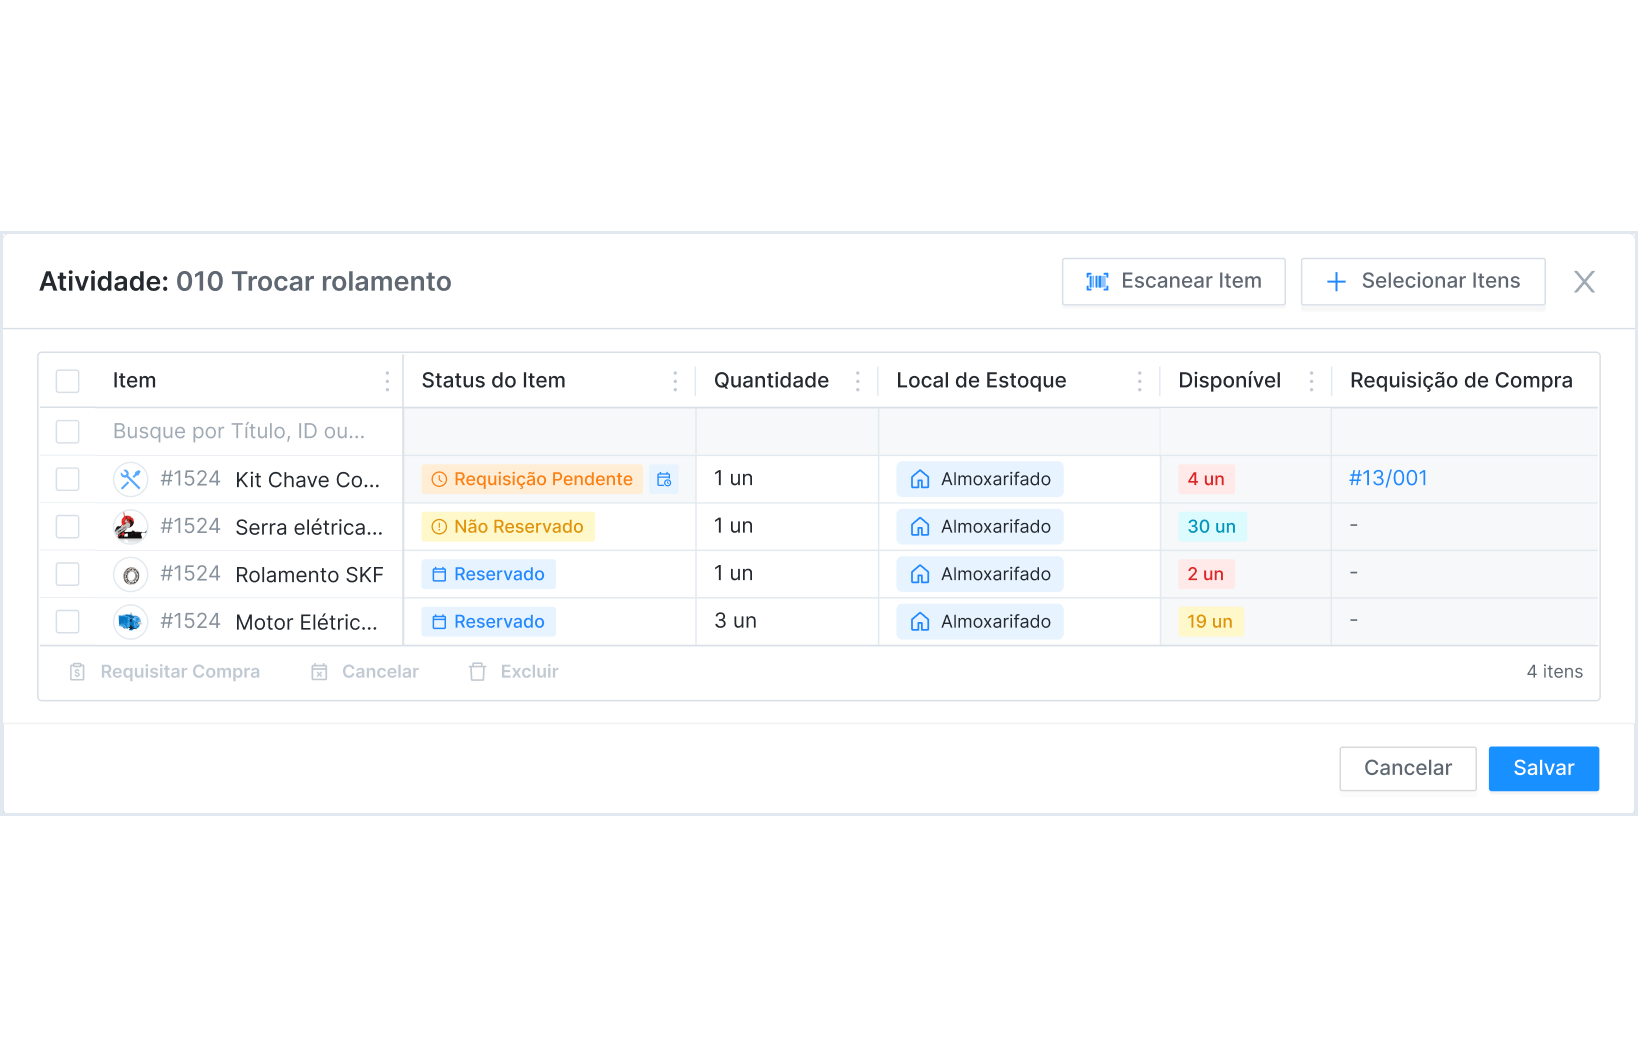
Task: Open the Quantidade column options menu
Action: (x=857, y=381)
